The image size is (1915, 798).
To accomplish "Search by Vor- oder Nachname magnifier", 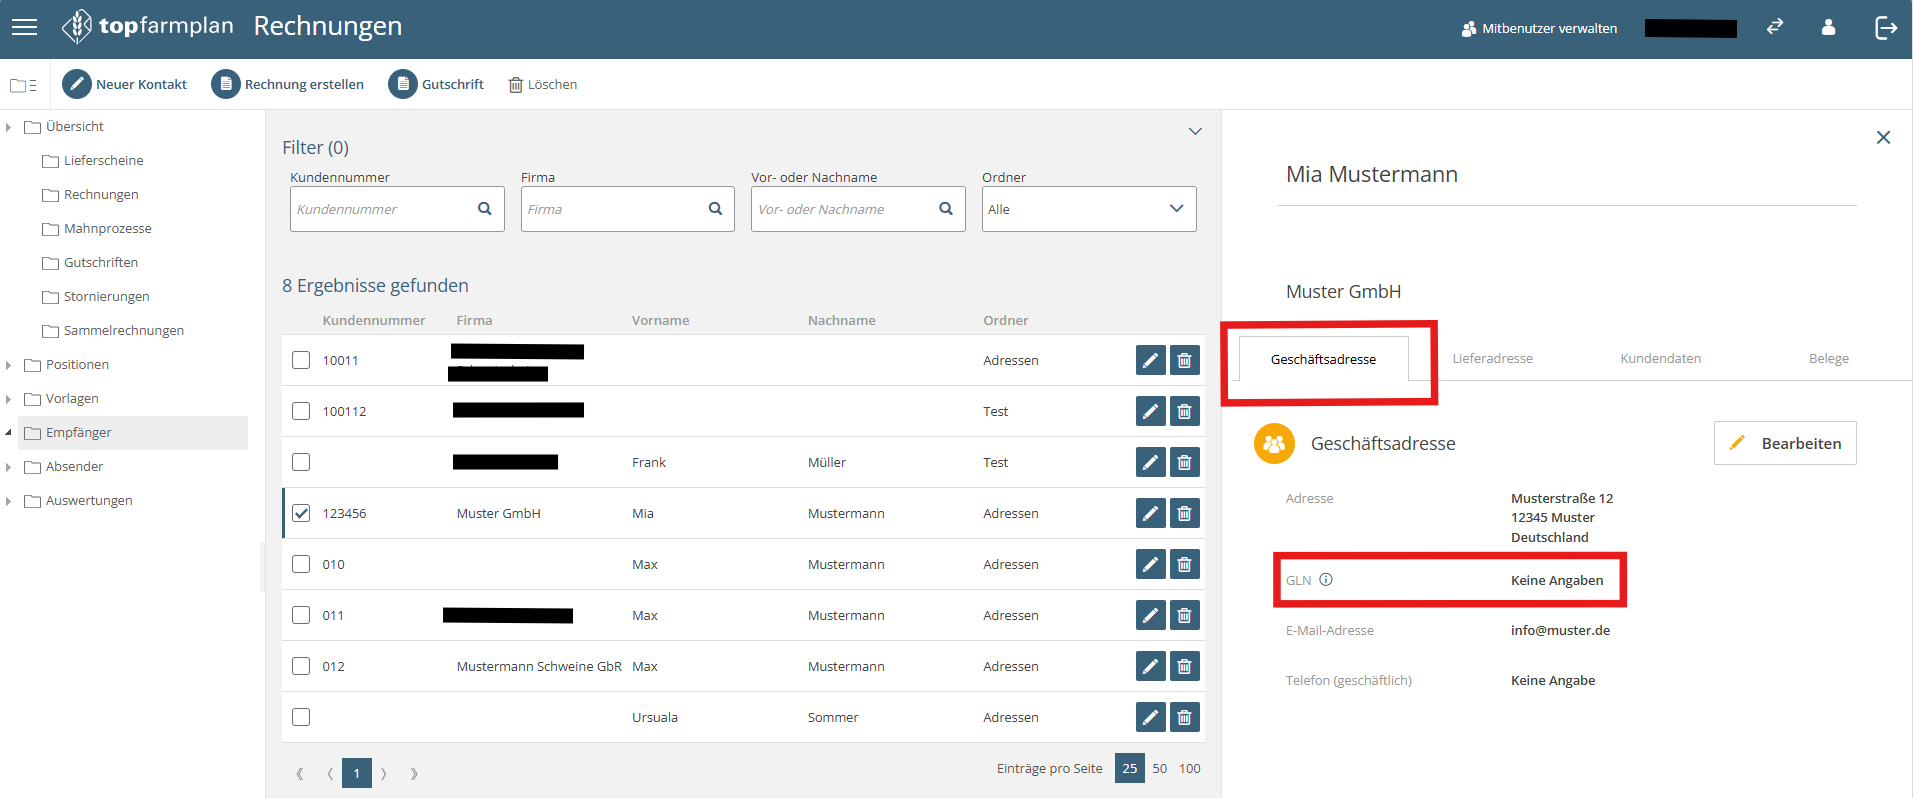I will (x=946, y=209).
